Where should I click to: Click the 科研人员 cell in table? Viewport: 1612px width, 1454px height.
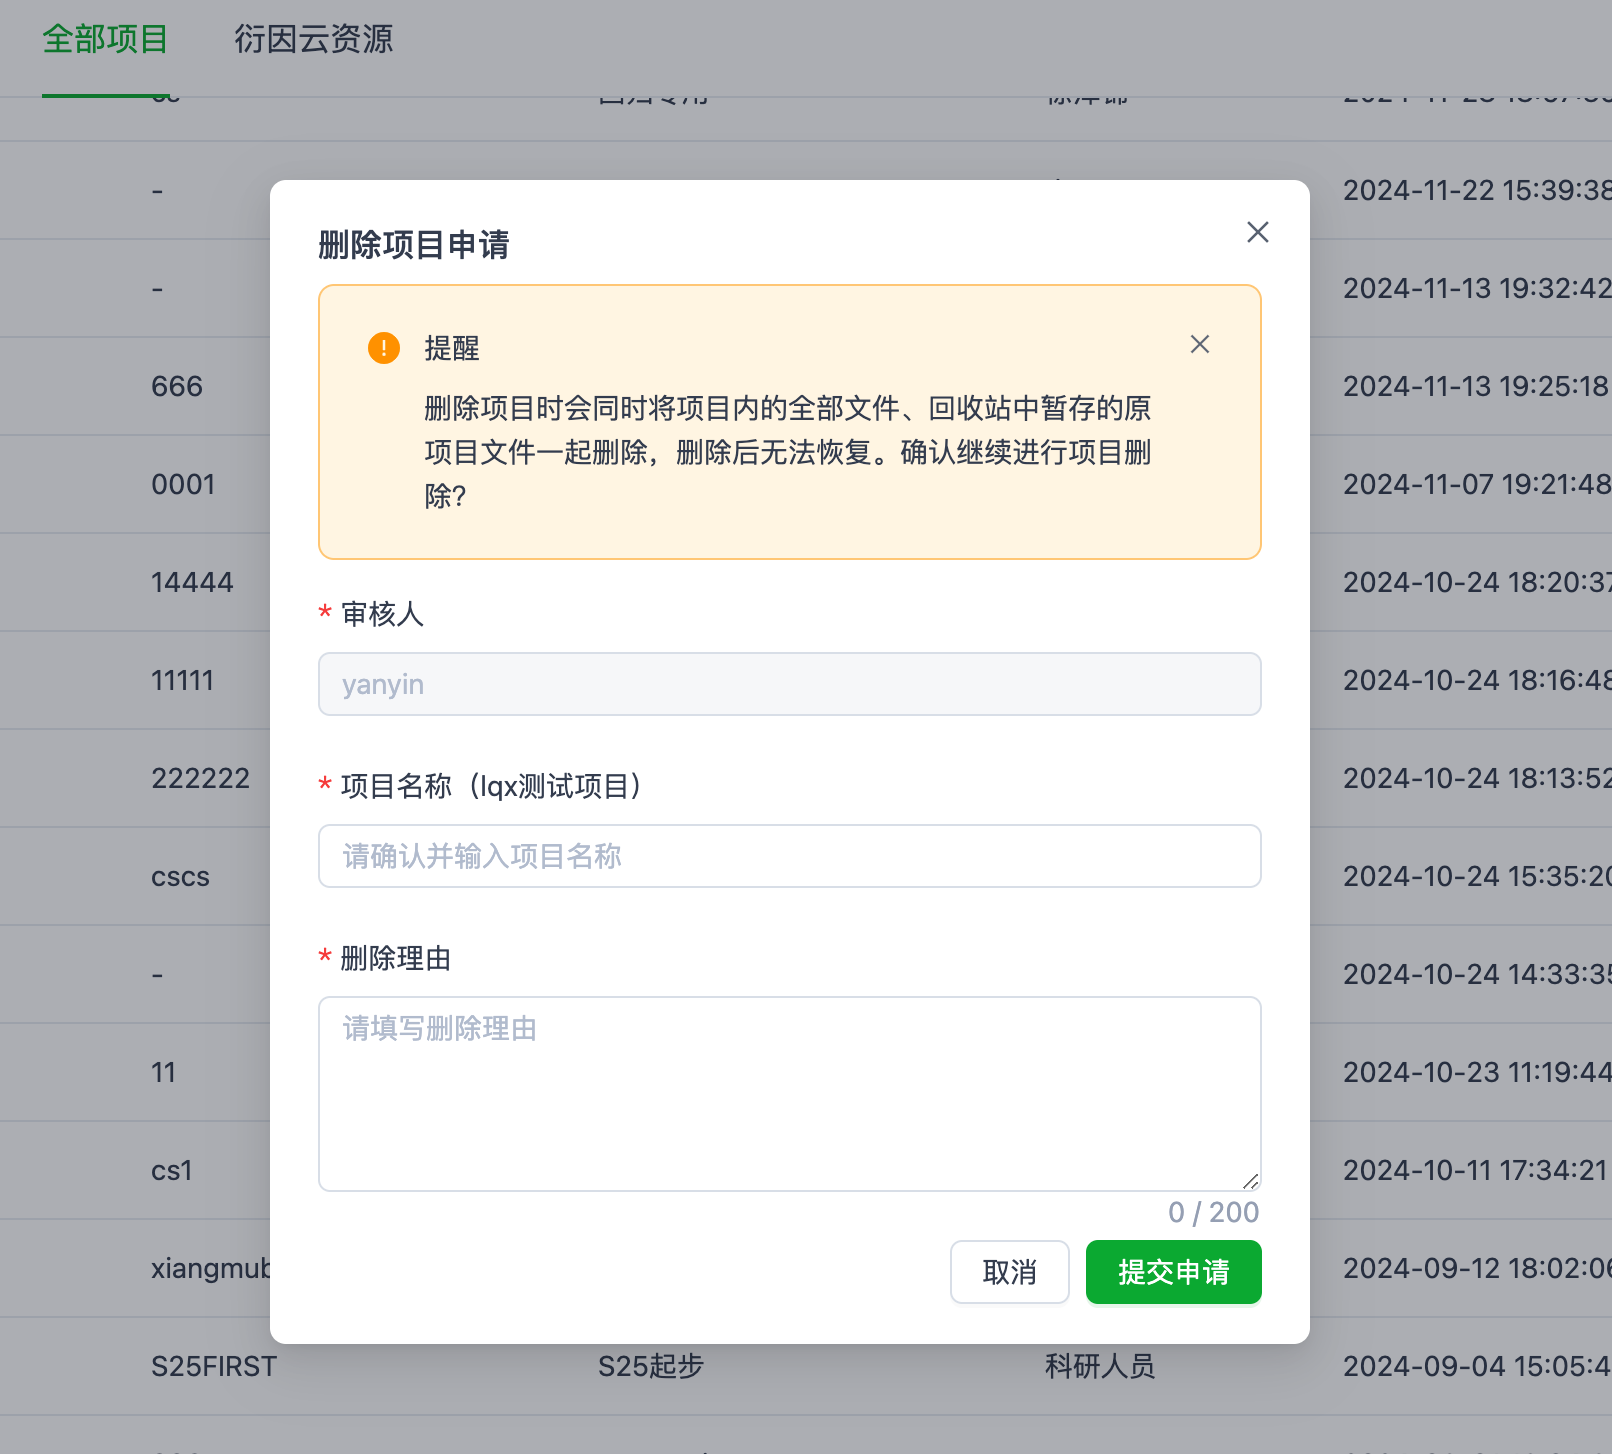tap(1099, 1366)
